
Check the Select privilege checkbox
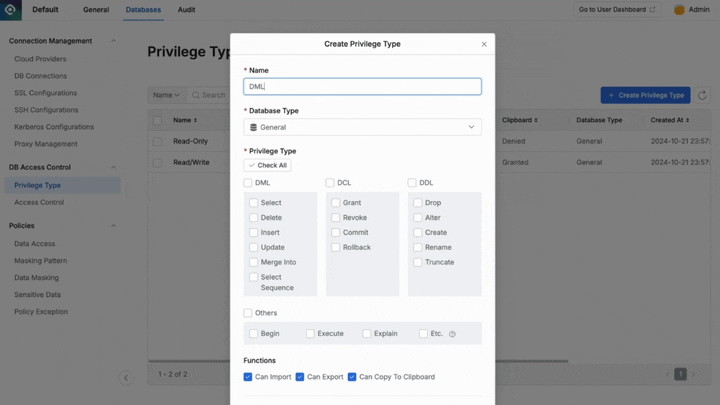253,202
